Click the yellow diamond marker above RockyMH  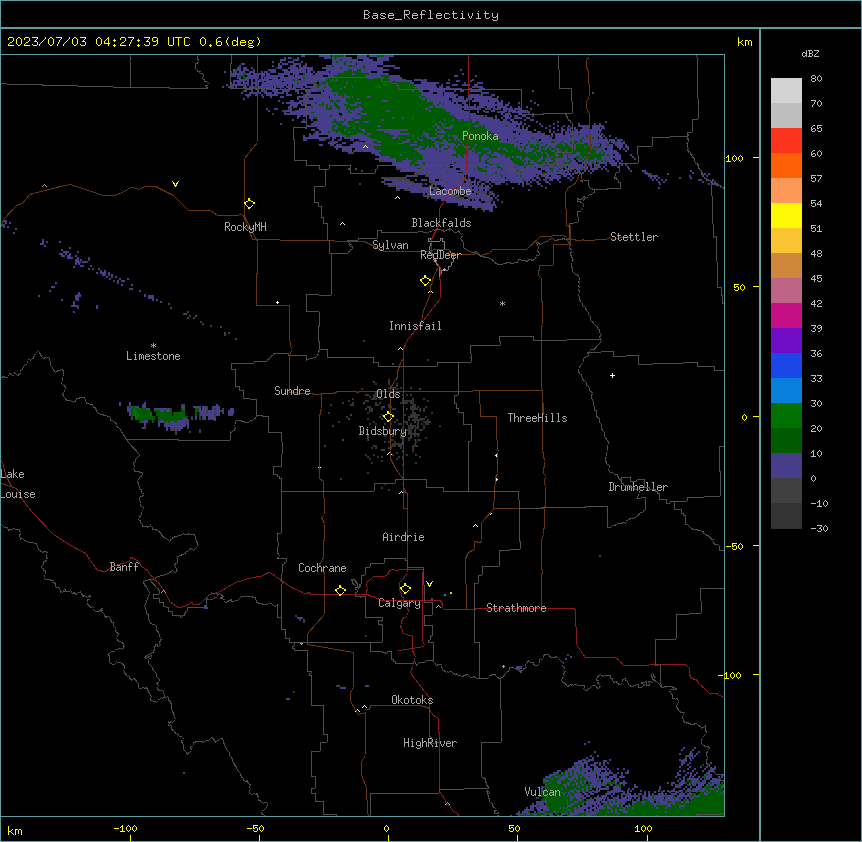point(249,203)
